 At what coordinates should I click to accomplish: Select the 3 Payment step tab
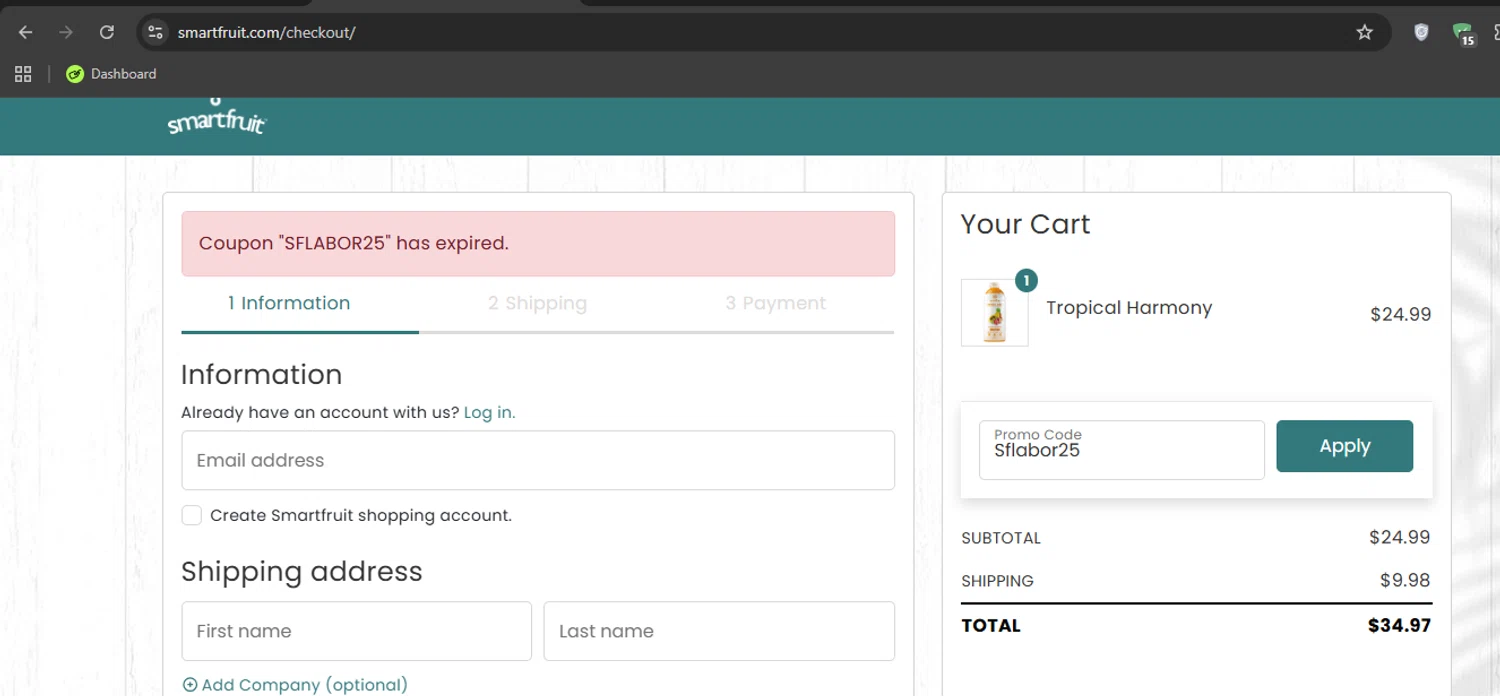775,303
